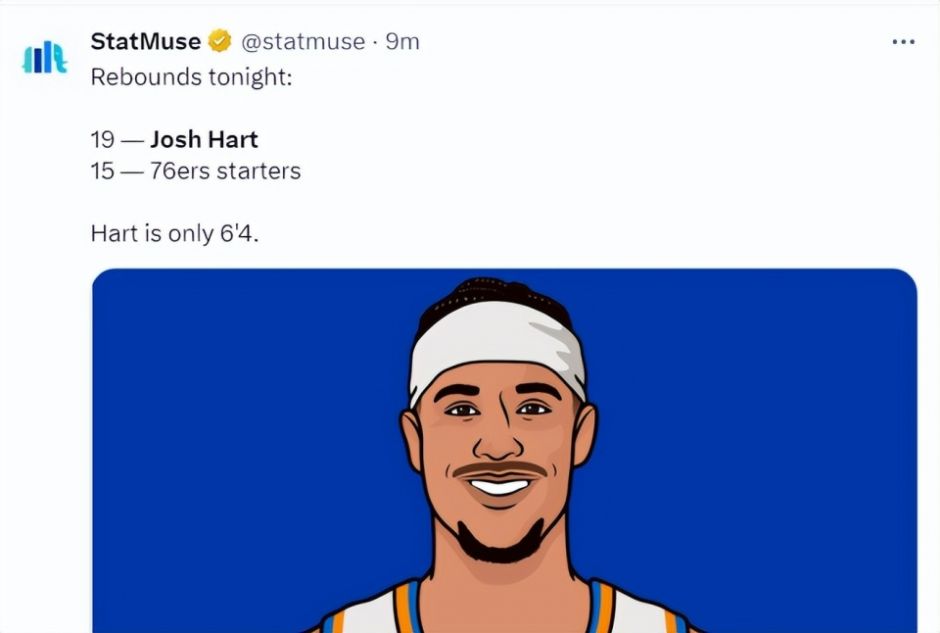The height and width of the screenshot is (633, 940).
Task: Open the tweet via the 9m timestamp
Action: click(402, 41)
